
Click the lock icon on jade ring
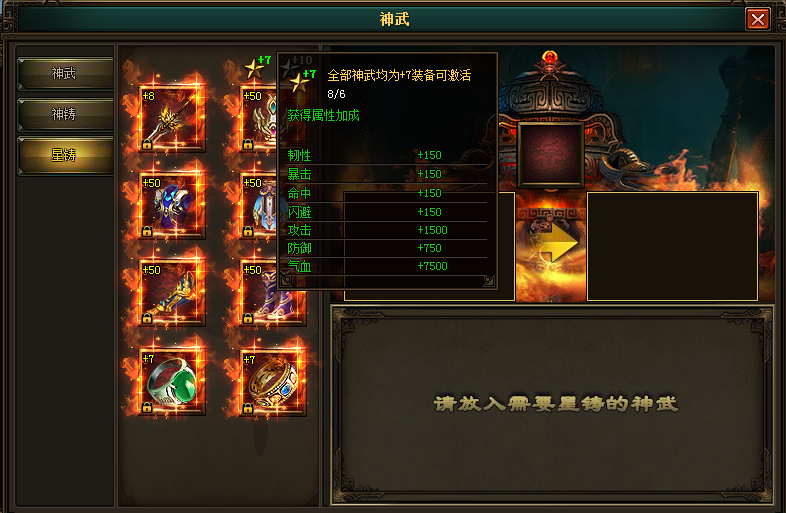click(x=147, y=407)
